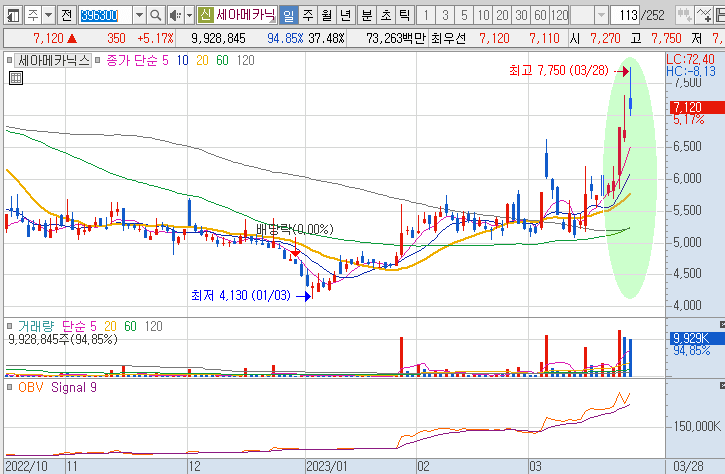The image size is (725, 474).
Task: Click the small square before 거래량 legend
Action: [x=10, y=326]
